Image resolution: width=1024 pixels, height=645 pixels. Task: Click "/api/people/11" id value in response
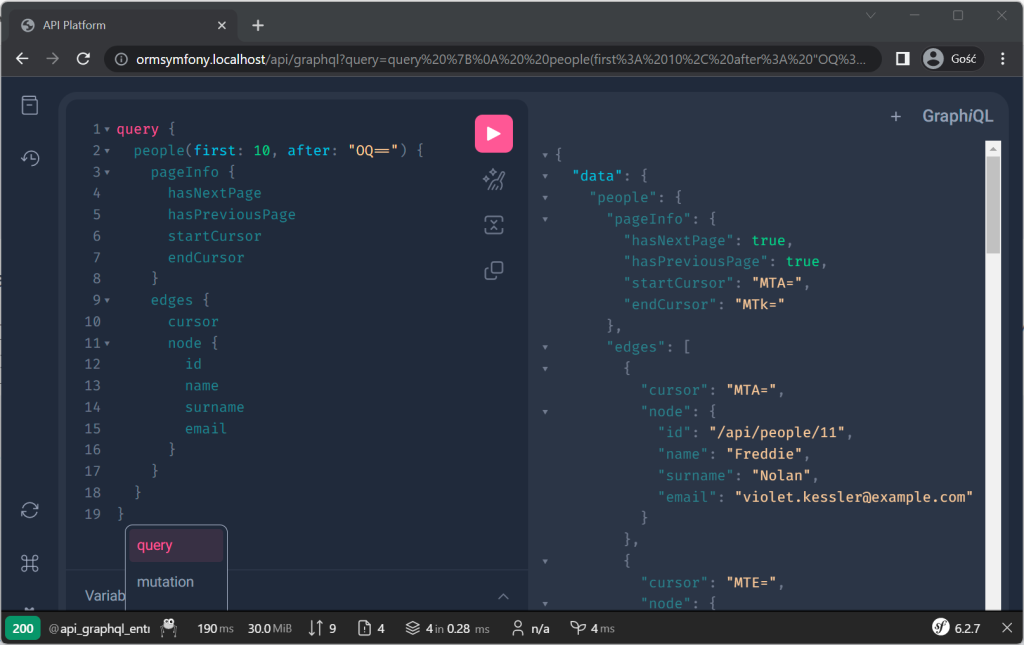[777, 432]
